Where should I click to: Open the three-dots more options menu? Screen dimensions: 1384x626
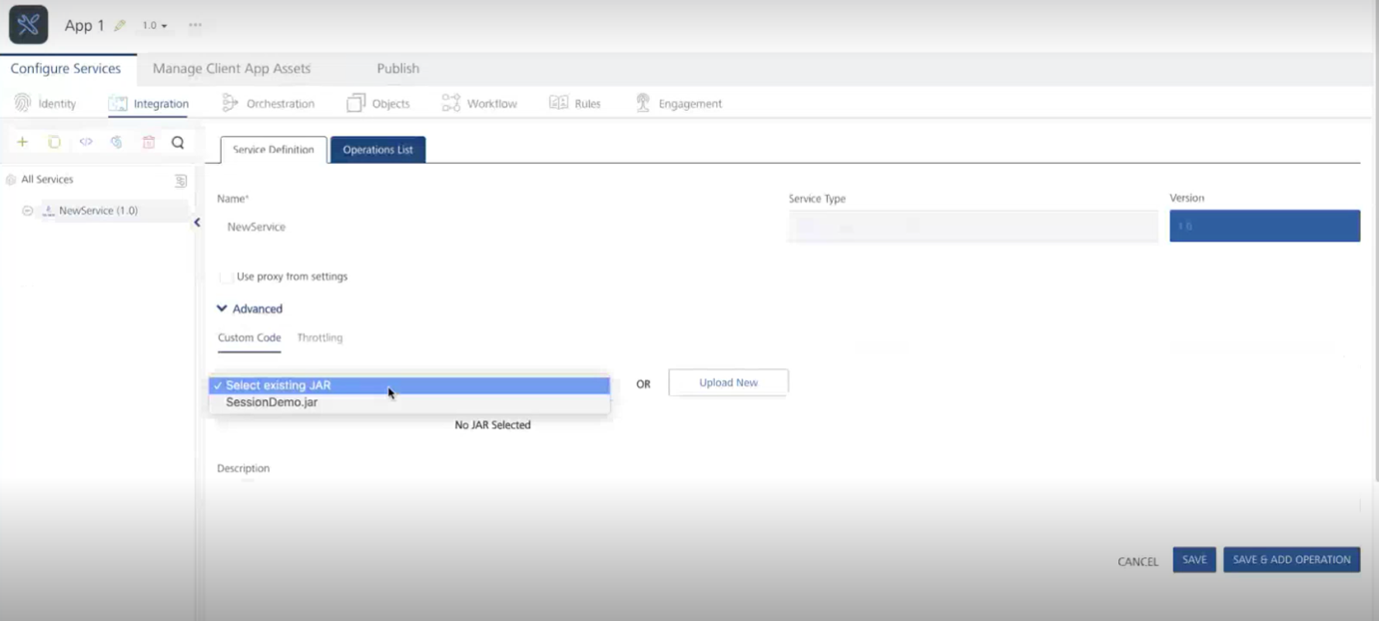point(195,25)
